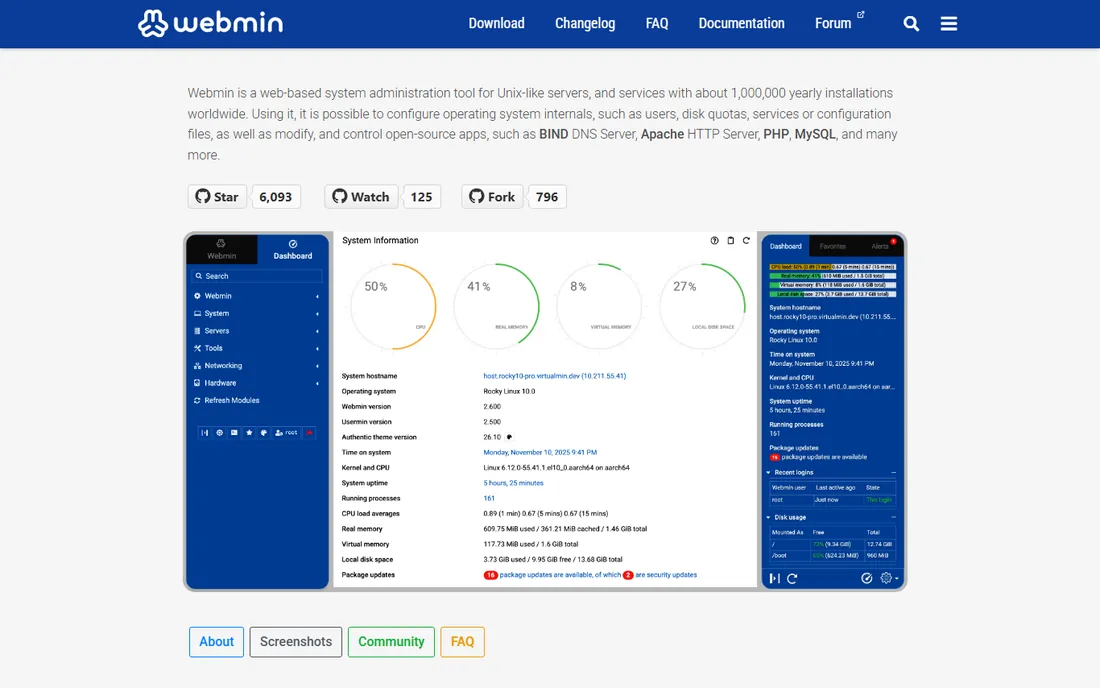The image size is (1100, 688).
Task: Click the terminal icon in left sidebar toolbar
Action: 234,433
